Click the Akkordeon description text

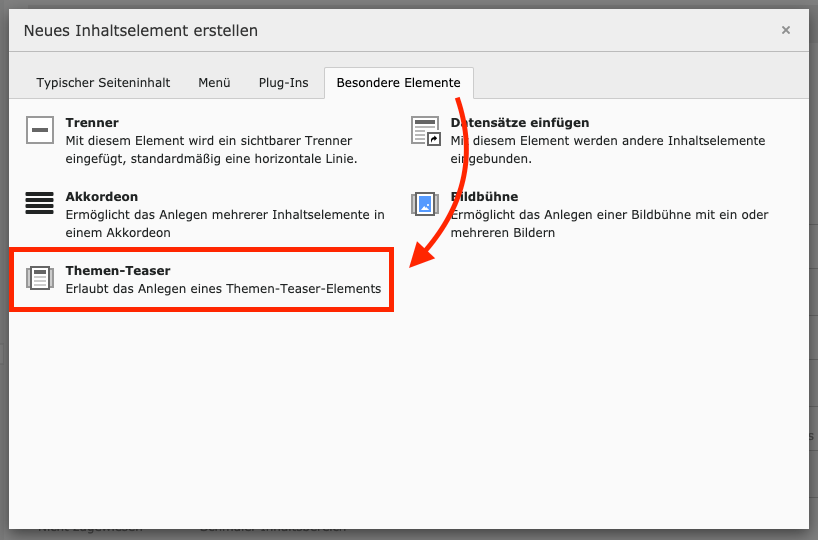pyautogui.click(x=224, y=223)
